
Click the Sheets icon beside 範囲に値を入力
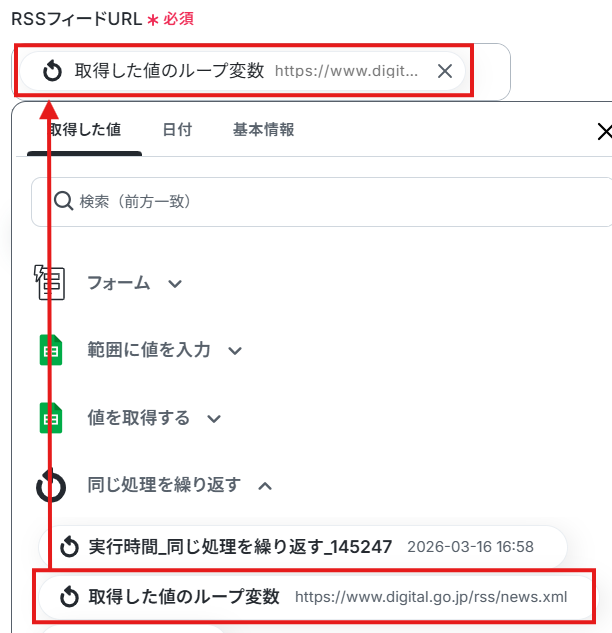pyautogui.click(x=50, y=350)
